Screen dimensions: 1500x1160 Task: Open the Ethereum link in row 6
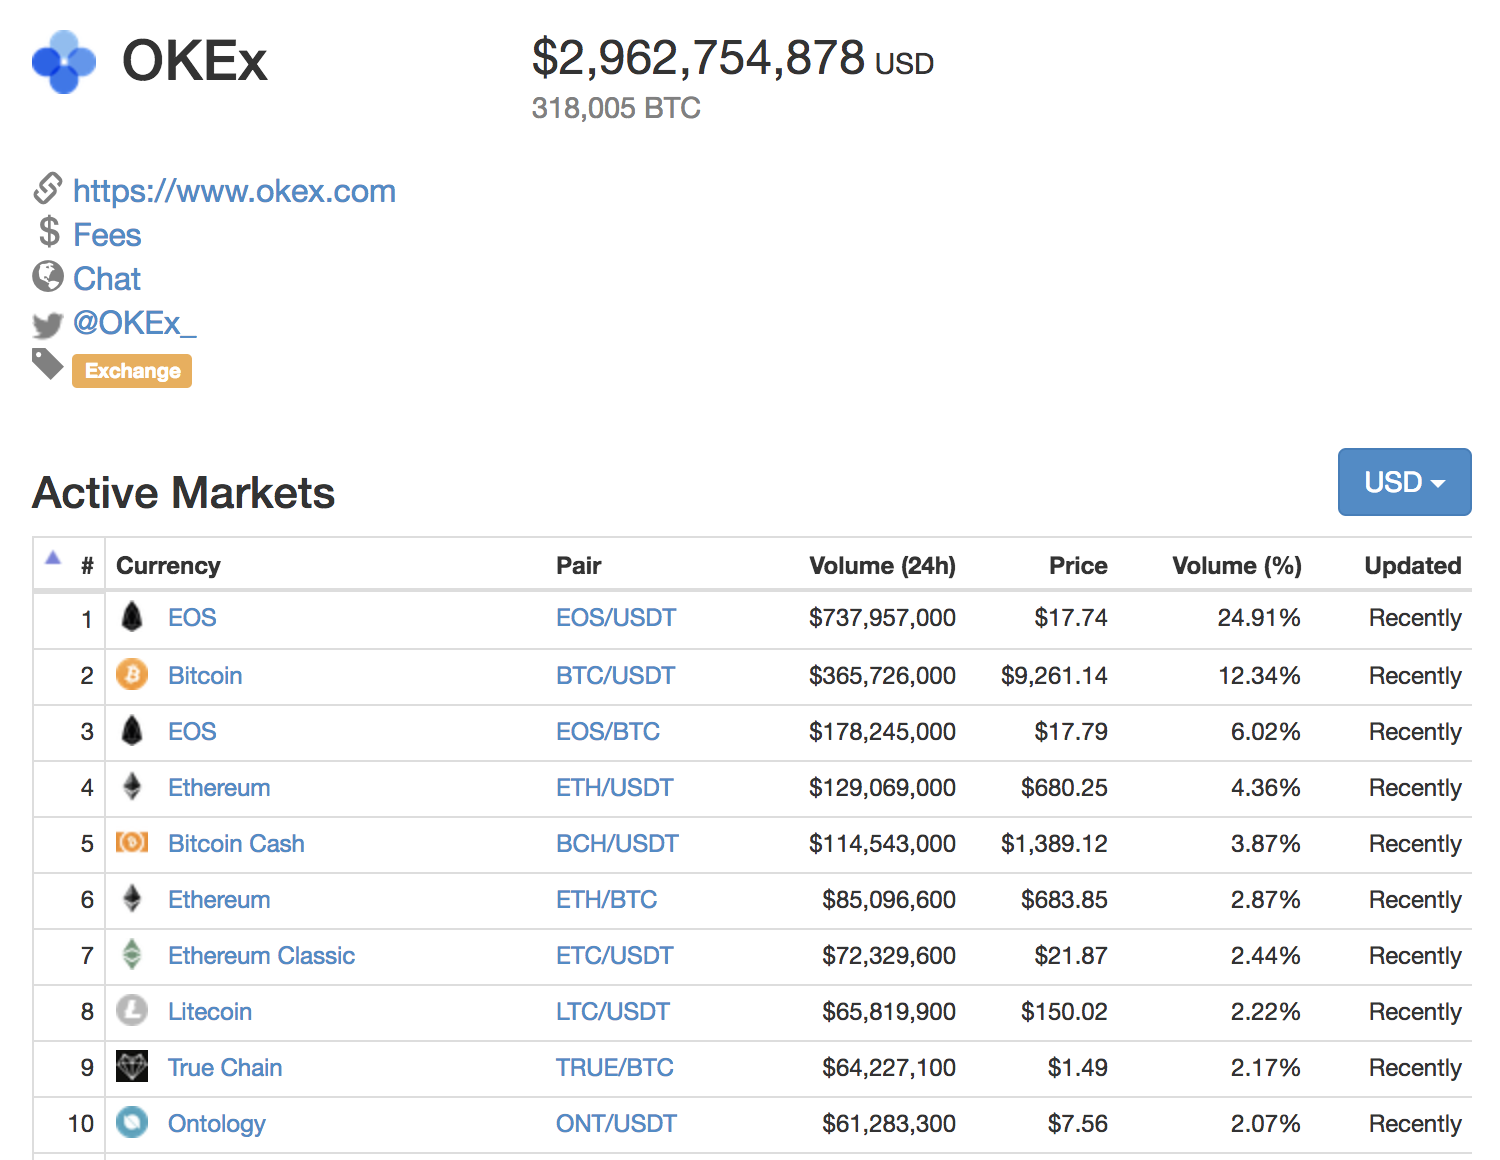coord(219,900)
